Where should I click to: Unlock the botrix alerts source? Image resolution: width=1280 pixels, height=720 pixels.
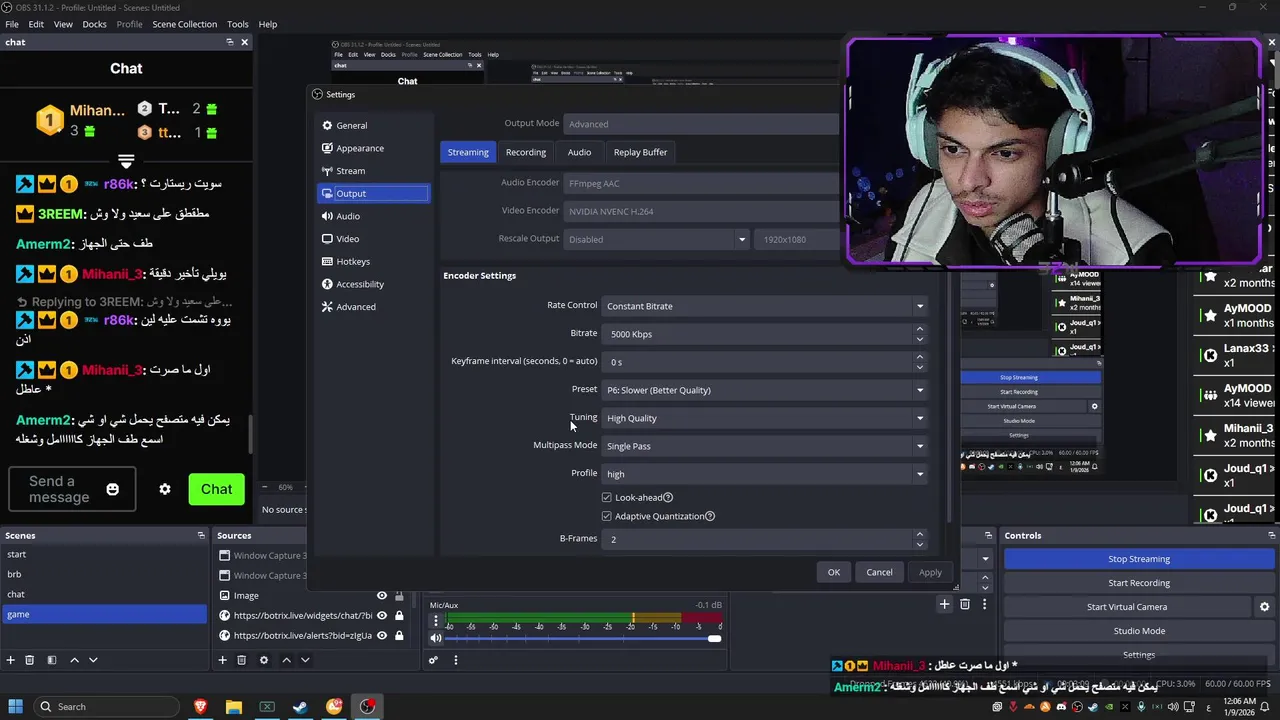(399, 635)
